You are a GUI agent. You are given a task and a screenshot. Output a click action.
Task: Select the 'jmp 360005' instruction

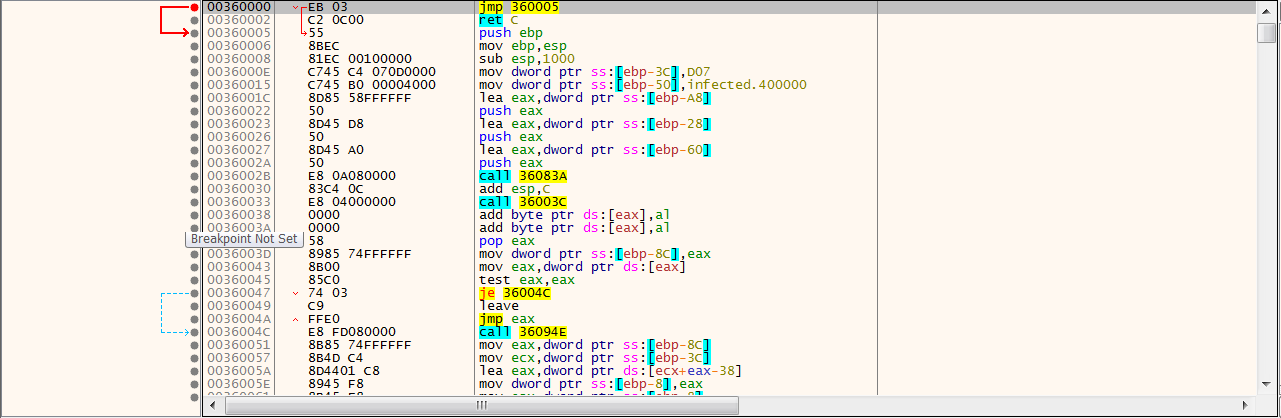(x=519, y=7)
